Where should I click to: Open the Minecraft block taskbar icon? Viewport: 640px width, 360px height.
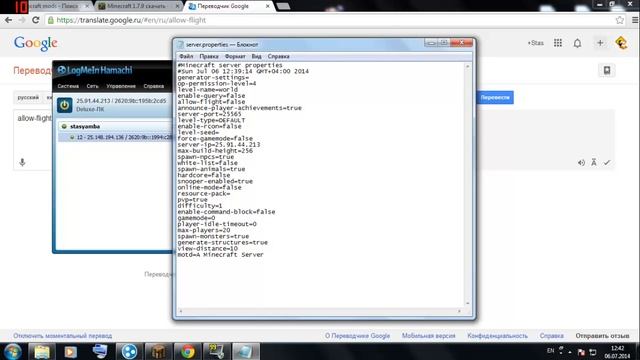(x=158, y=351)
